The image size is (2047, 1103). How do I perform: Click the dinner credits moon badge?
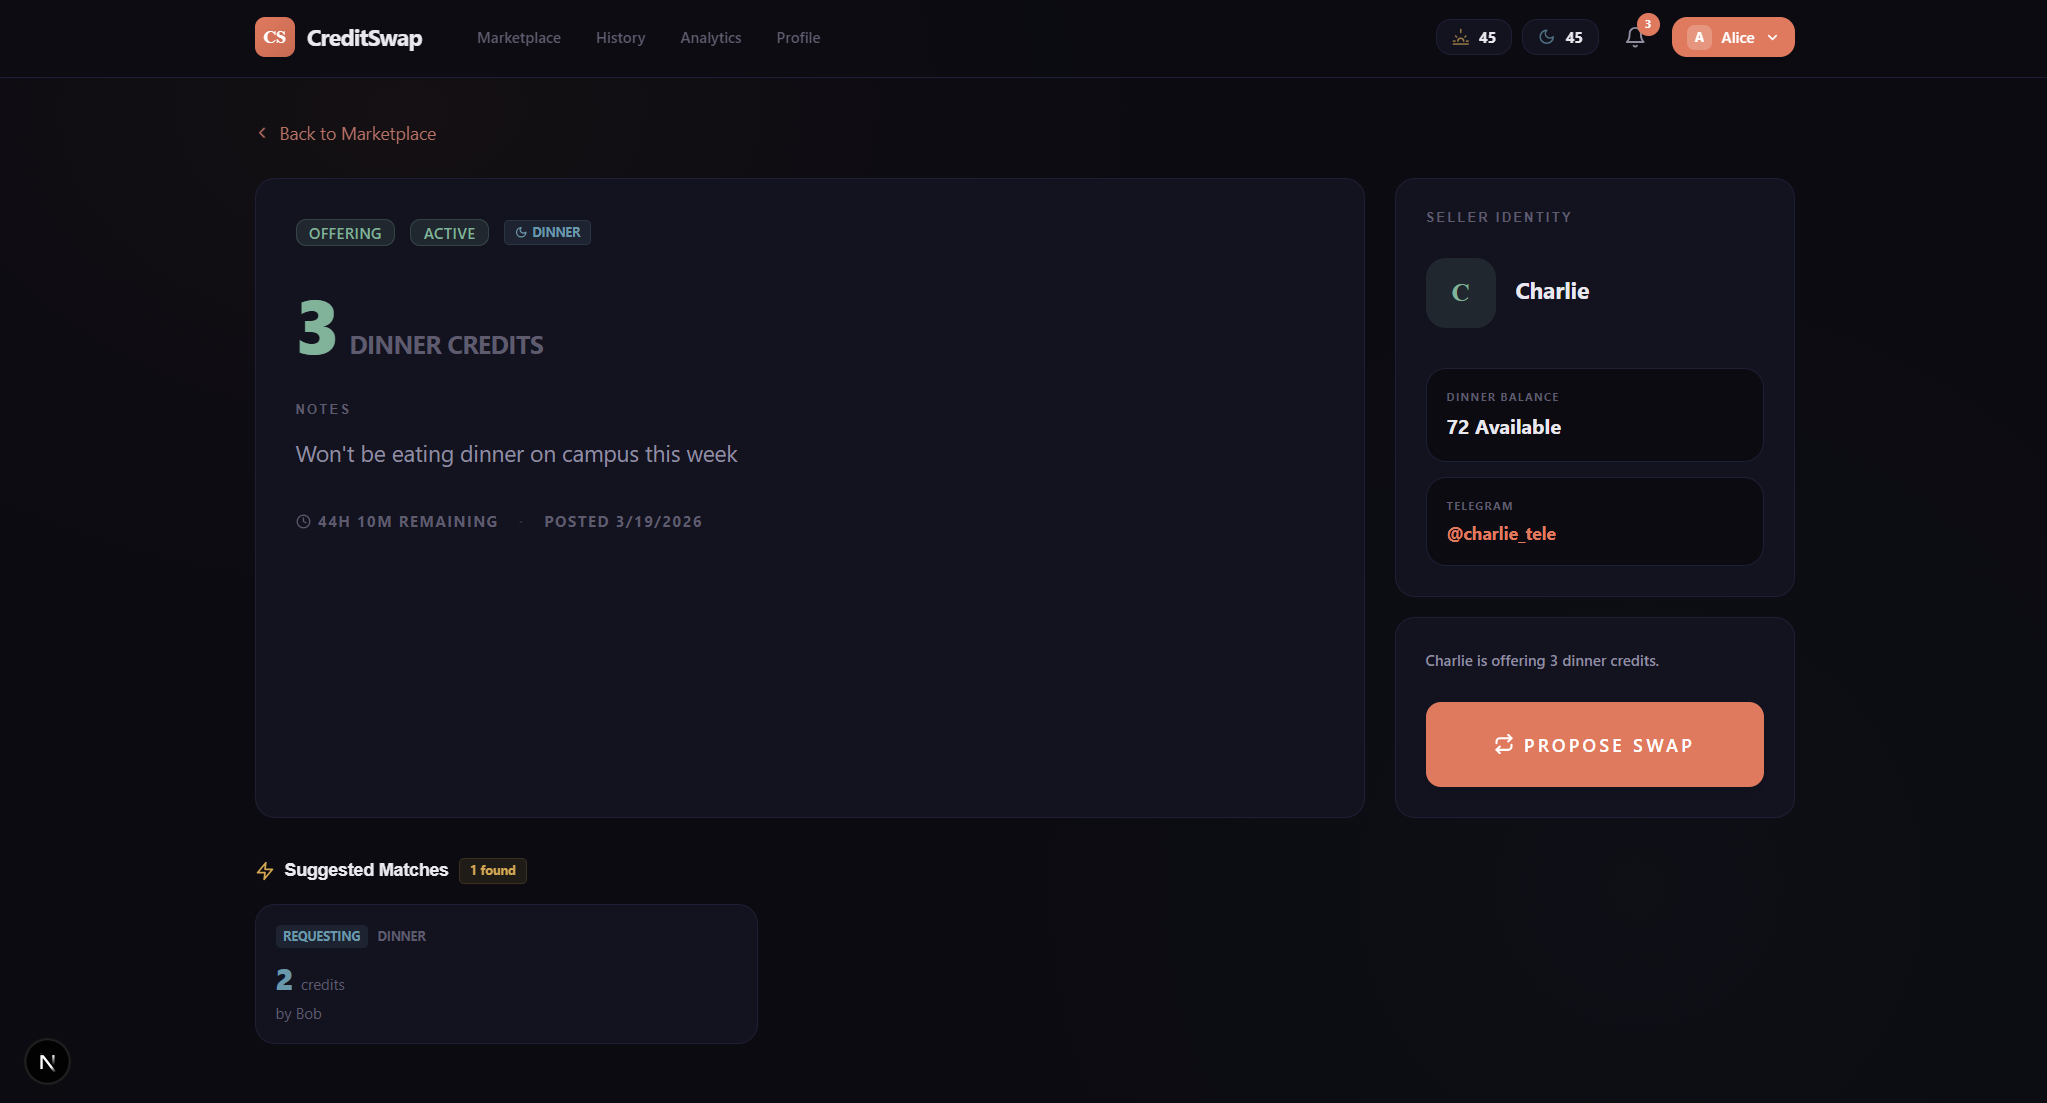coord(1559,37)
